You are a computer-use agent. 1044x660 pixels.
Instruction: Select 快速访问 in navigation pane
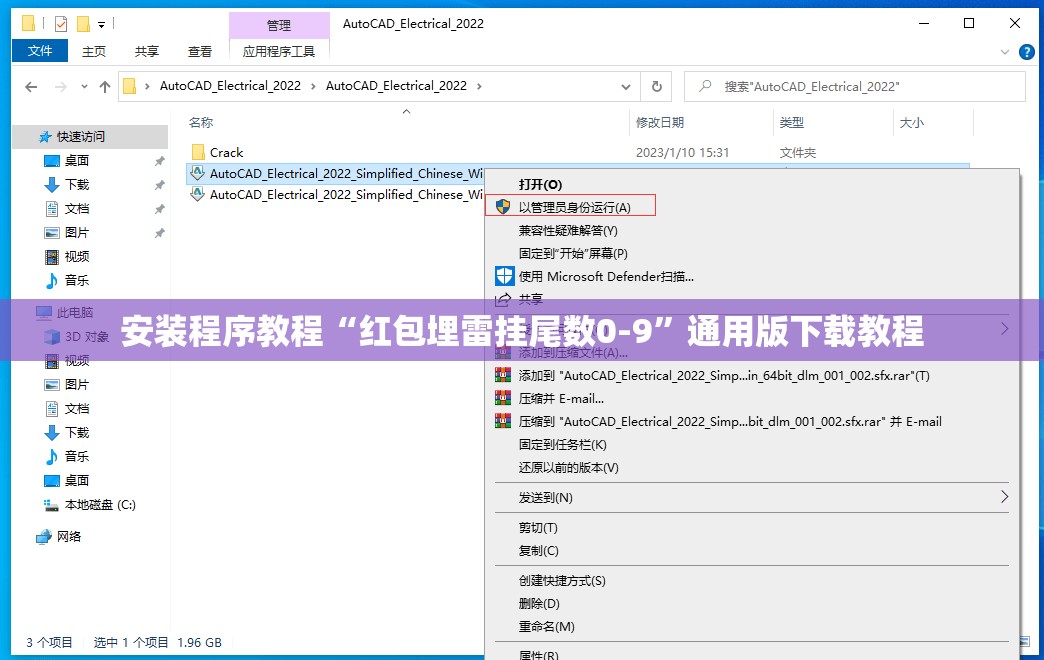(81, 137)
